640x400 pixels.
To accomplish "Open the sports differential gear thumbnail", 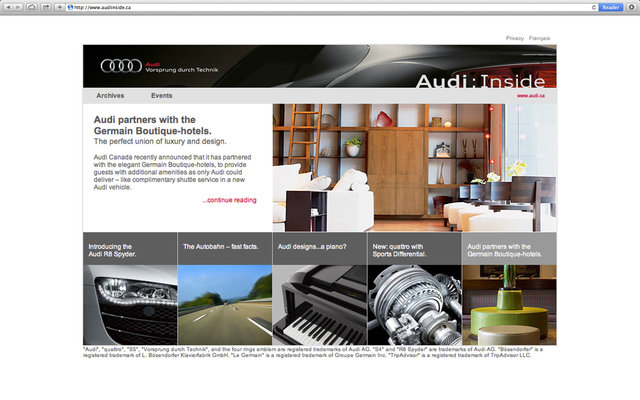I will coord(414,305).
